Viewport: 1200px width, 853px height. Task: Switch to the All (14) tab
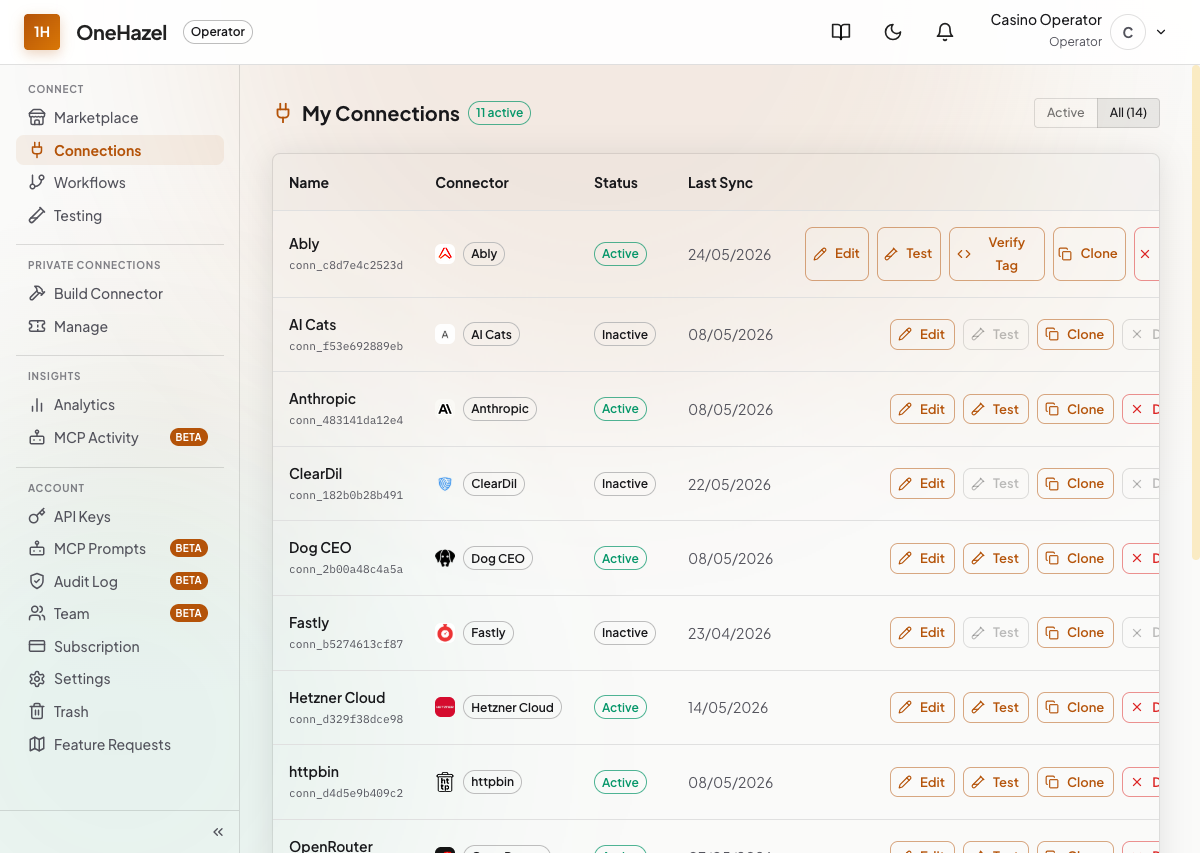pos(1128,113)
